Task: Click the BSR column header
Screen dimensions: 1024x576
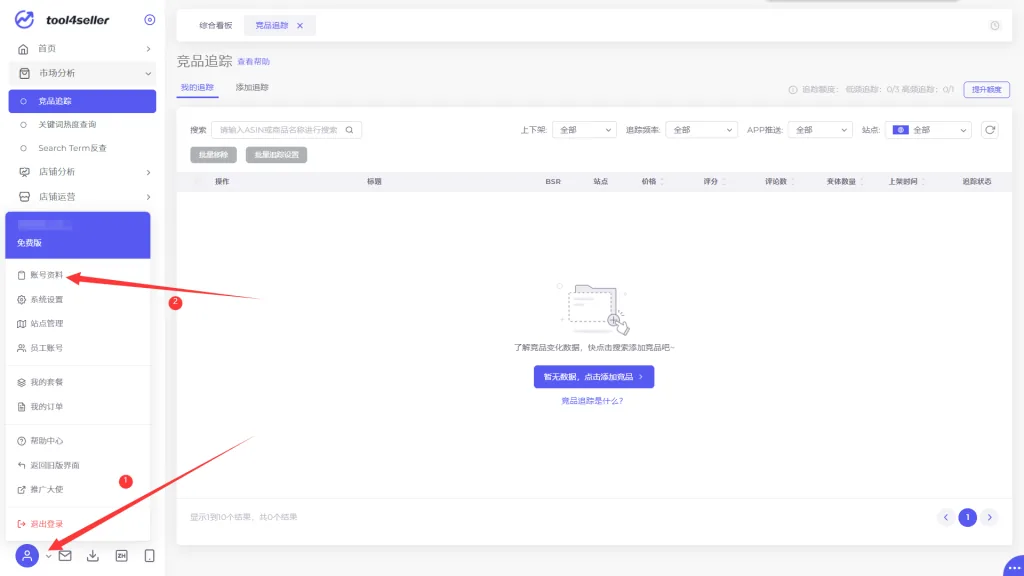Action: tap(553, 182)
